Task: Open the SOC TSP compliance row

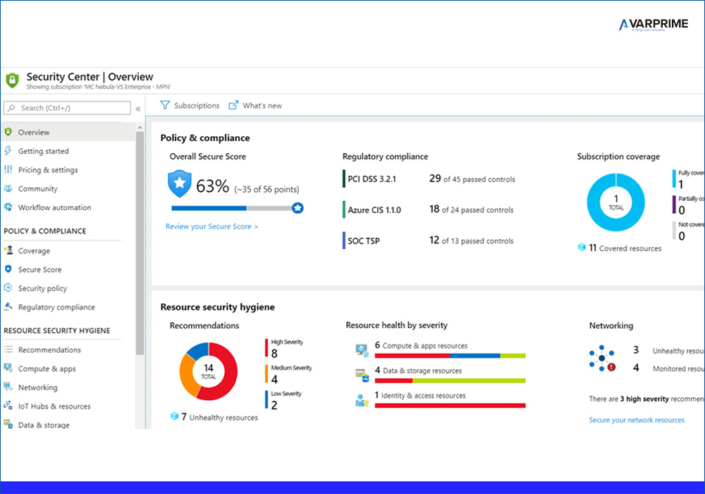Action: click(x=428, y=240)
